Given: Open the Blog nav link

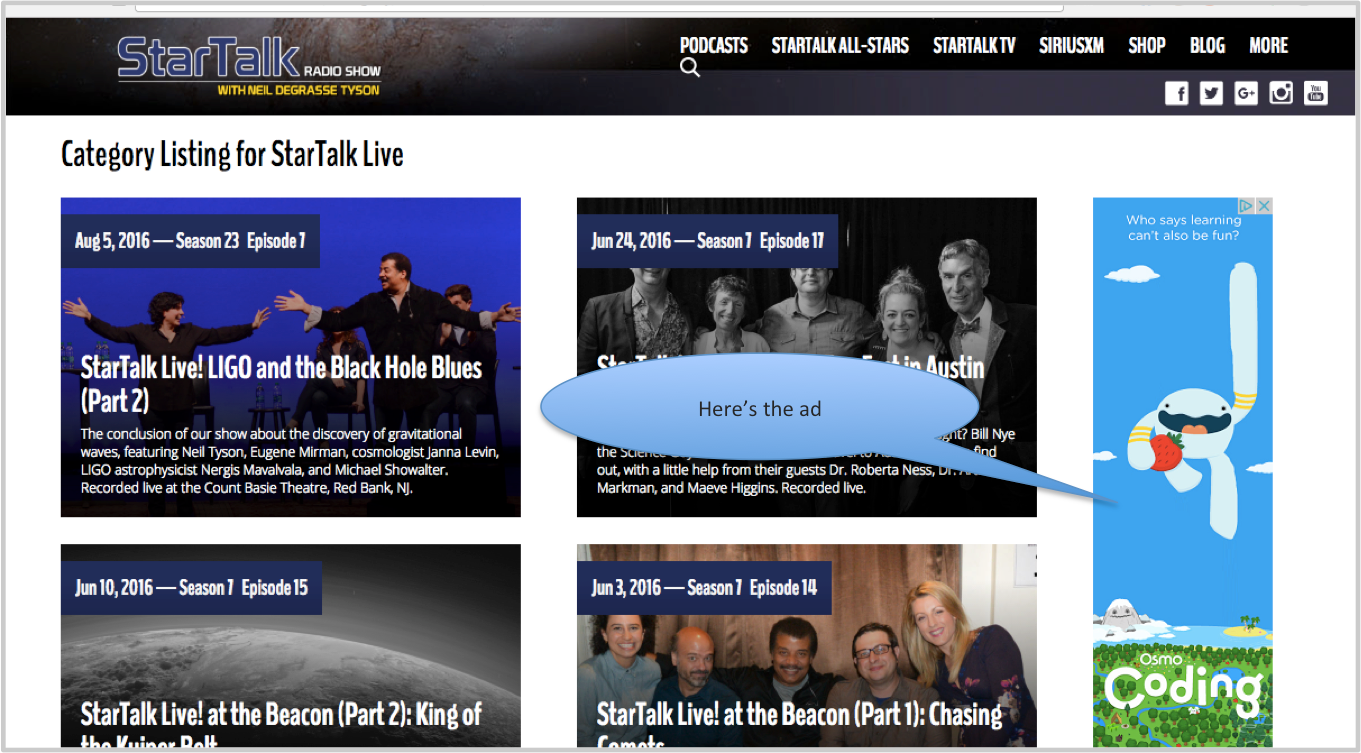Looking at the screenshot, I should pyautogui.click(x=1207, y=45).
